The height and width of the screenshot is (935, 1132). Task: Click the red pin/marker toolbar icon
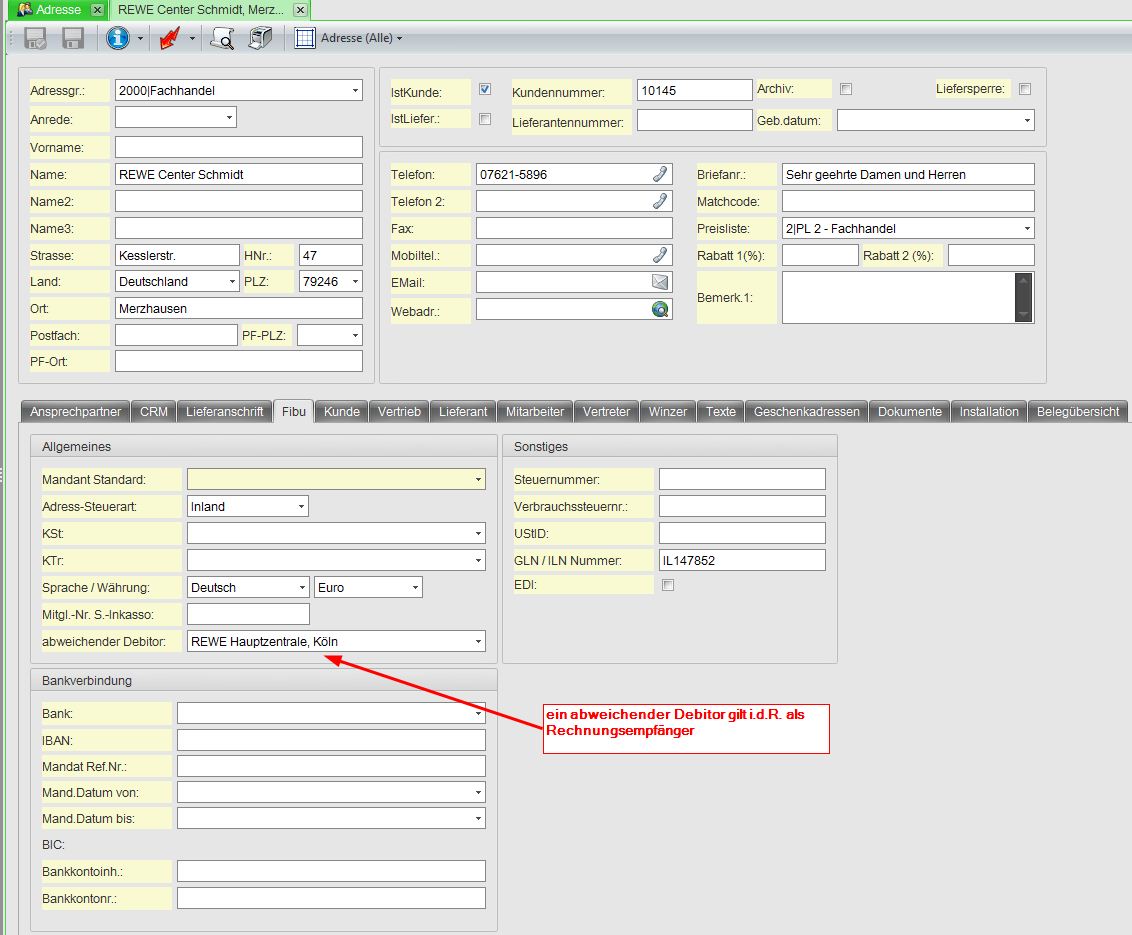pos(170,38)
